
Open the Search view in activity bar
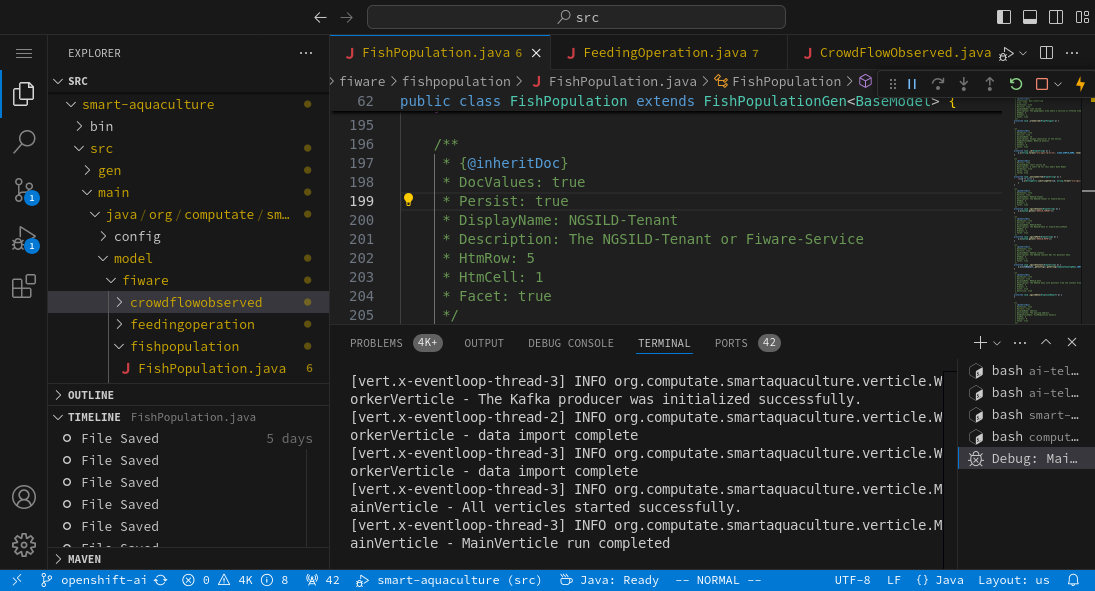pos(24,141)
